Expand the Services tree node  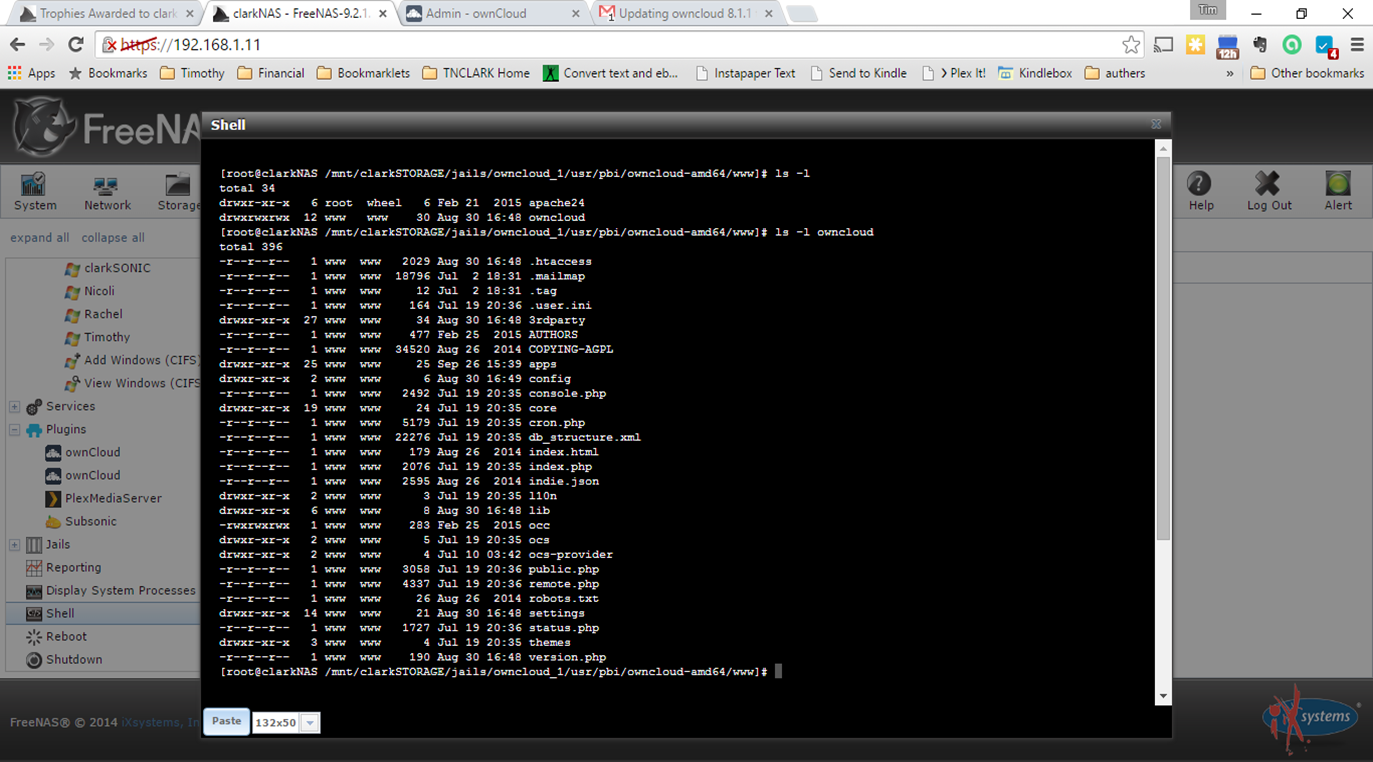click(14, 407)
